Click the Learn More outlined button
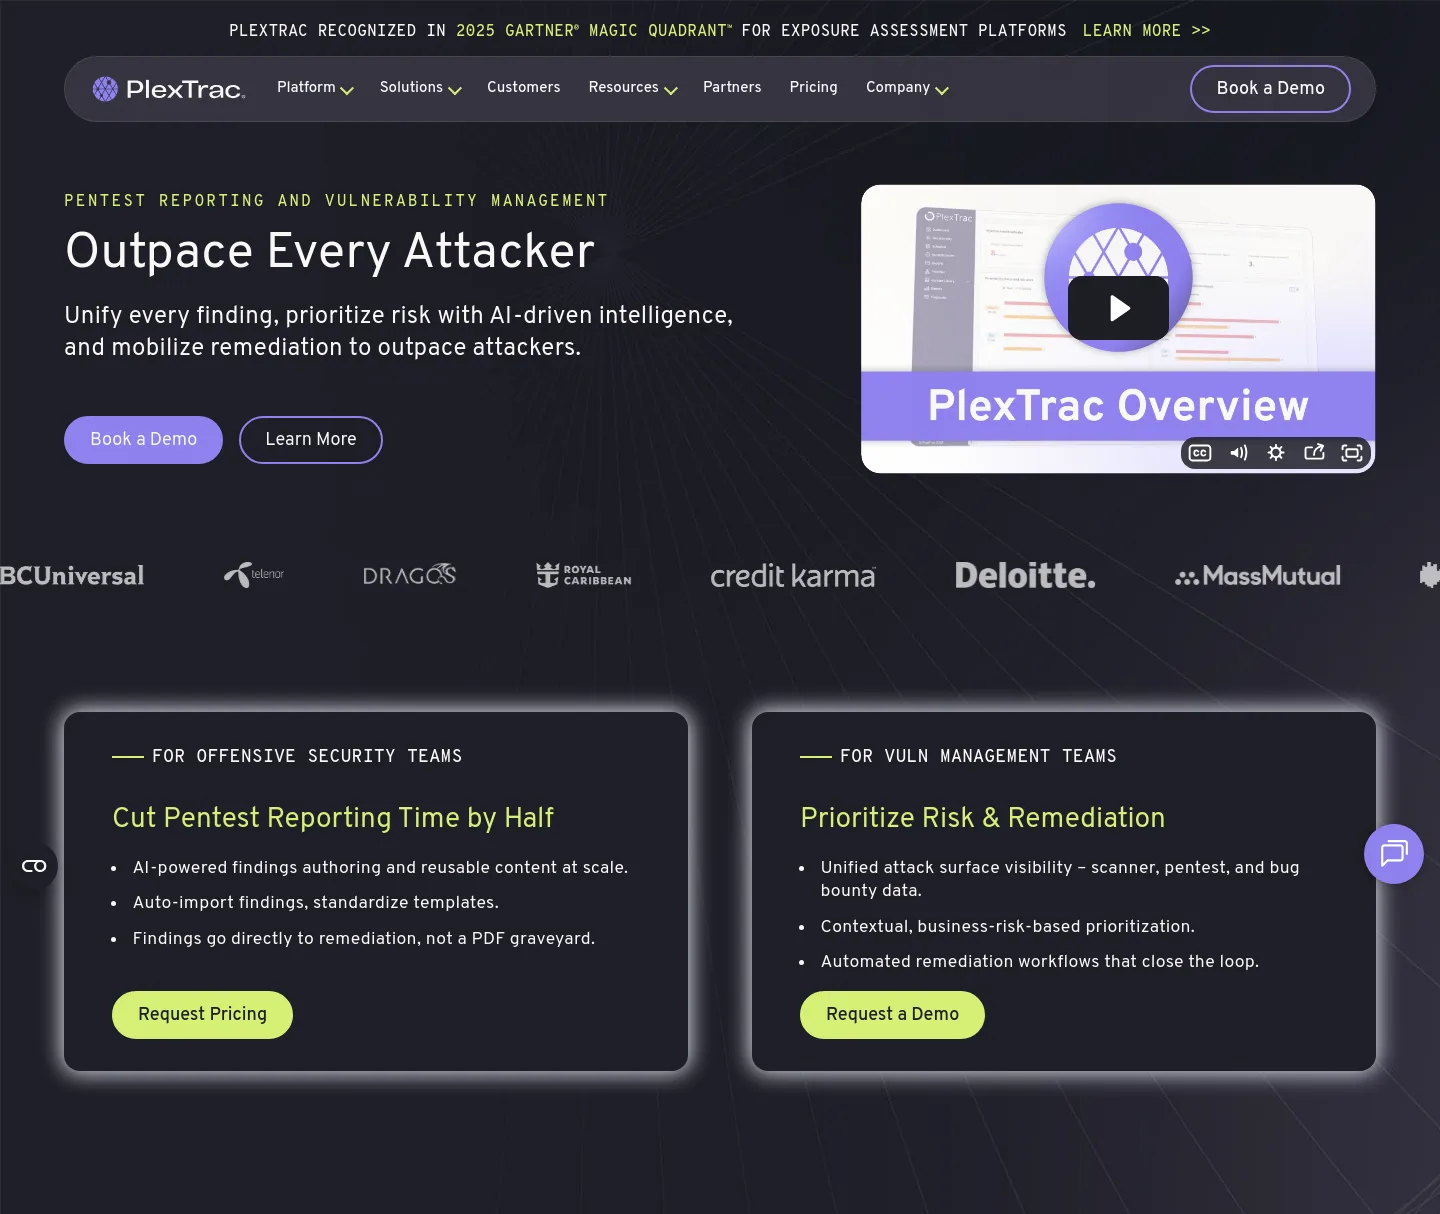Image resolution: width=1440 pixels, height=1214 pixels. (x=311, y=440)
